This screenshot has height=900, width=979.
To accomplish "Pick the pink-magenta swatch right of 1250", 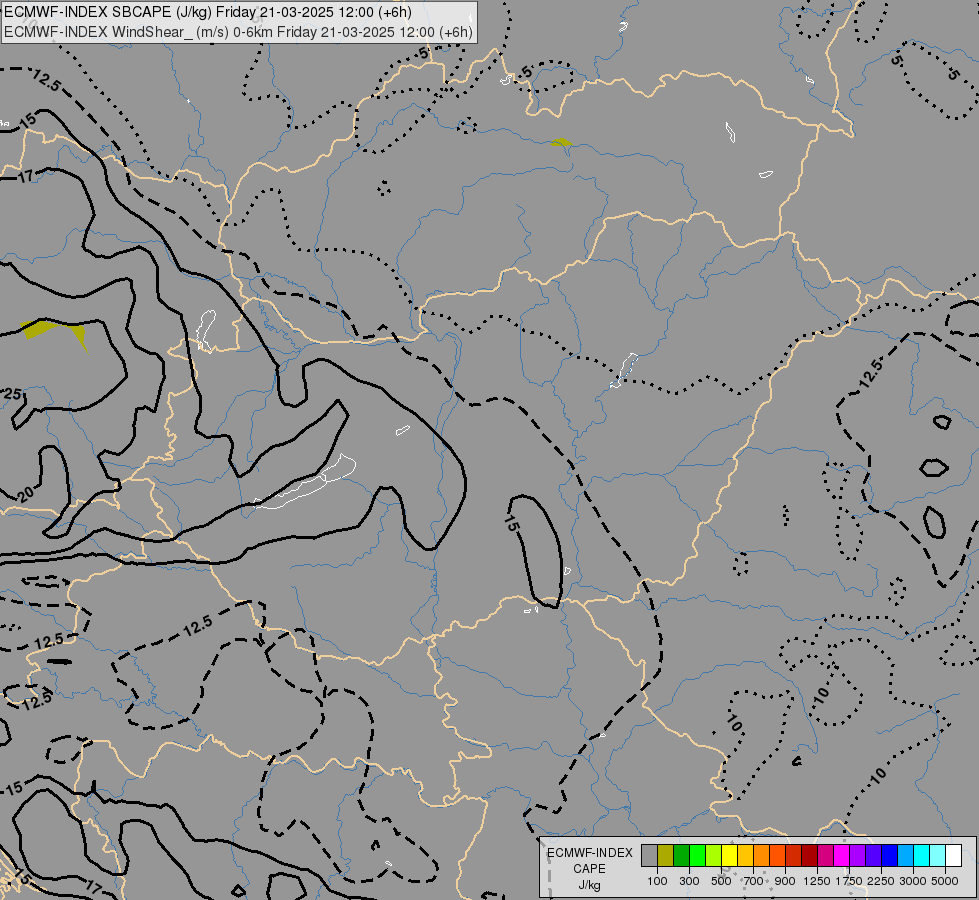I will (825, 856).
